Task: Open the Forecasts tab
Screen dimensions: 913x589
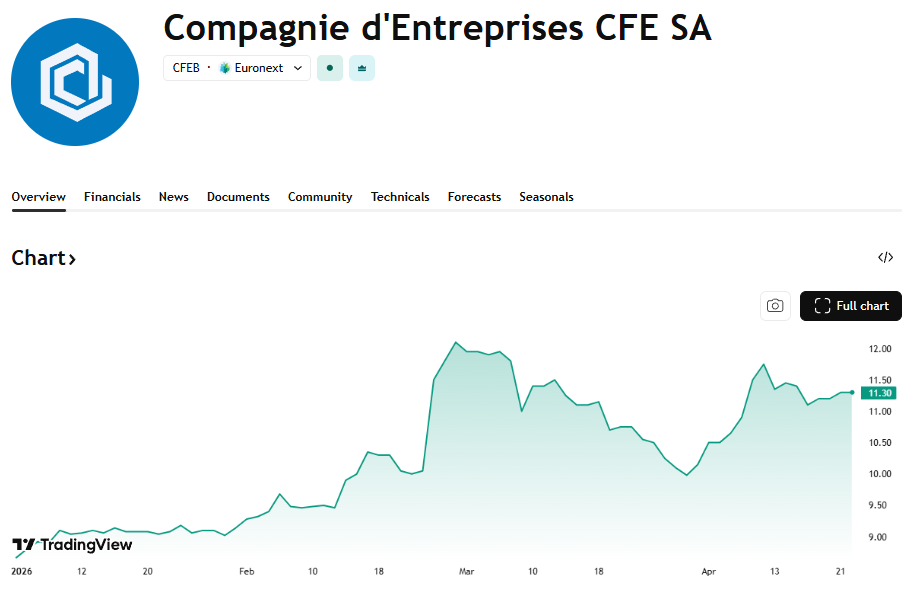Action: click(x=474, y=197)
